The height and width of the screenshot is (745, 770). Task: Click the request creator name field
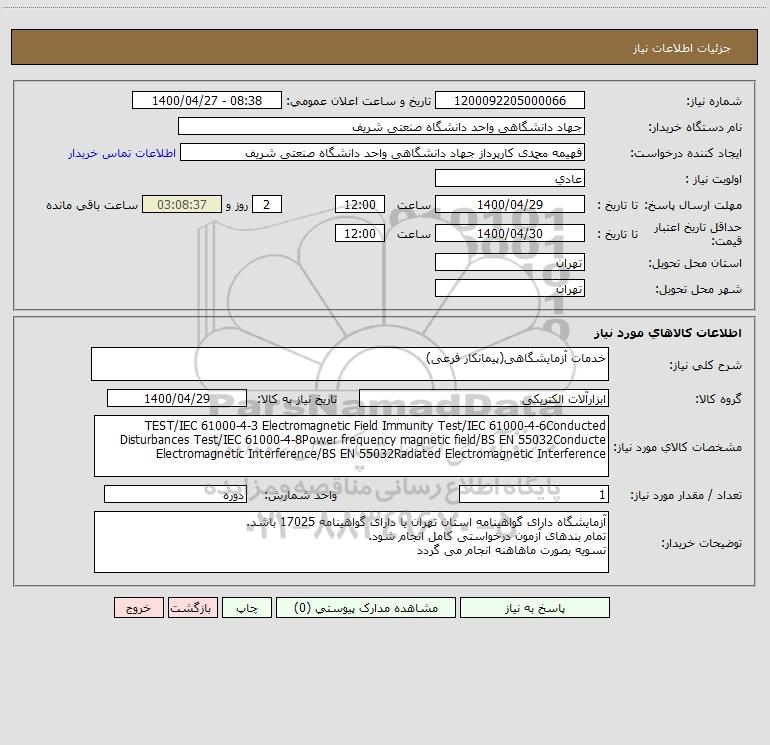[x=383, y=153]
